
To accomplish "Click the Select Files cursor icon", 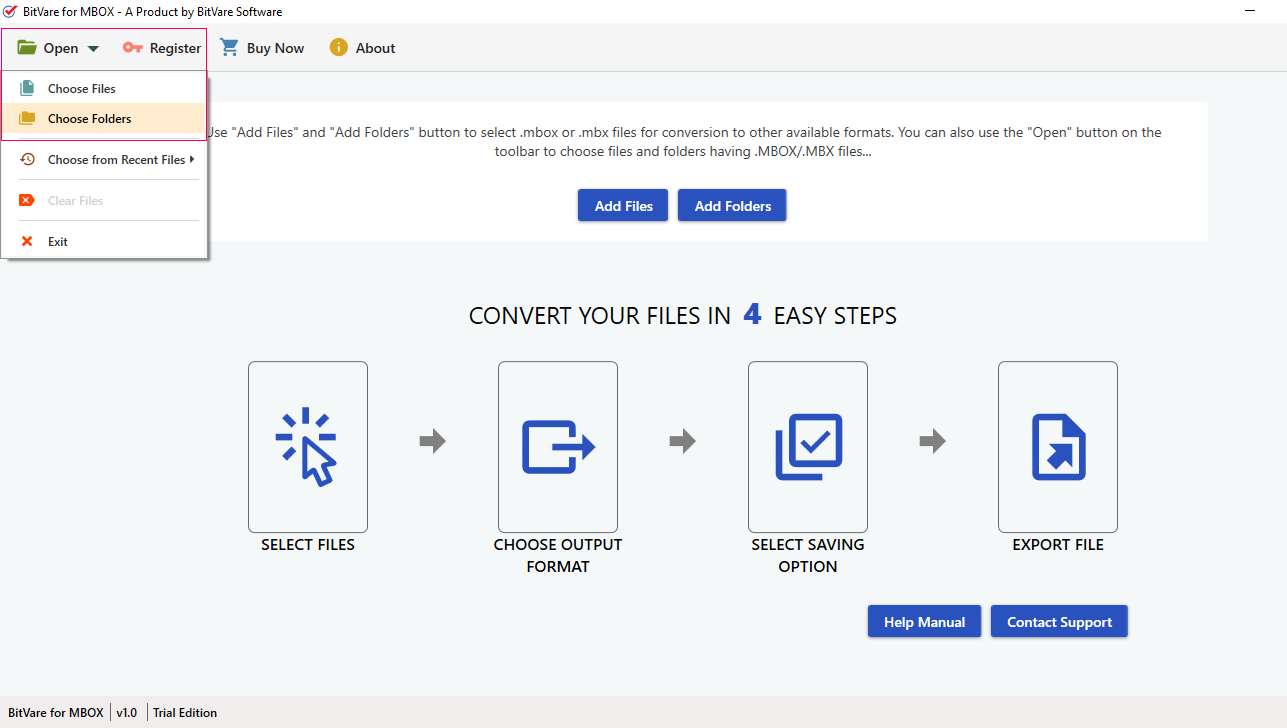I will (307, 446).
